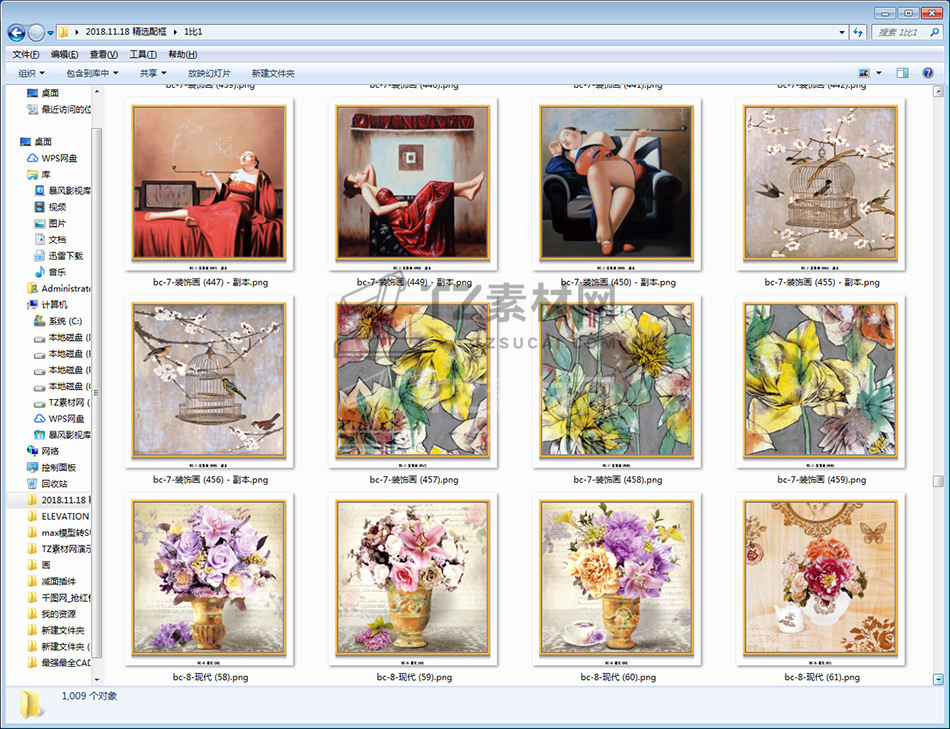
Task: Open the 工具(T) menu
Action: point(143,54)
